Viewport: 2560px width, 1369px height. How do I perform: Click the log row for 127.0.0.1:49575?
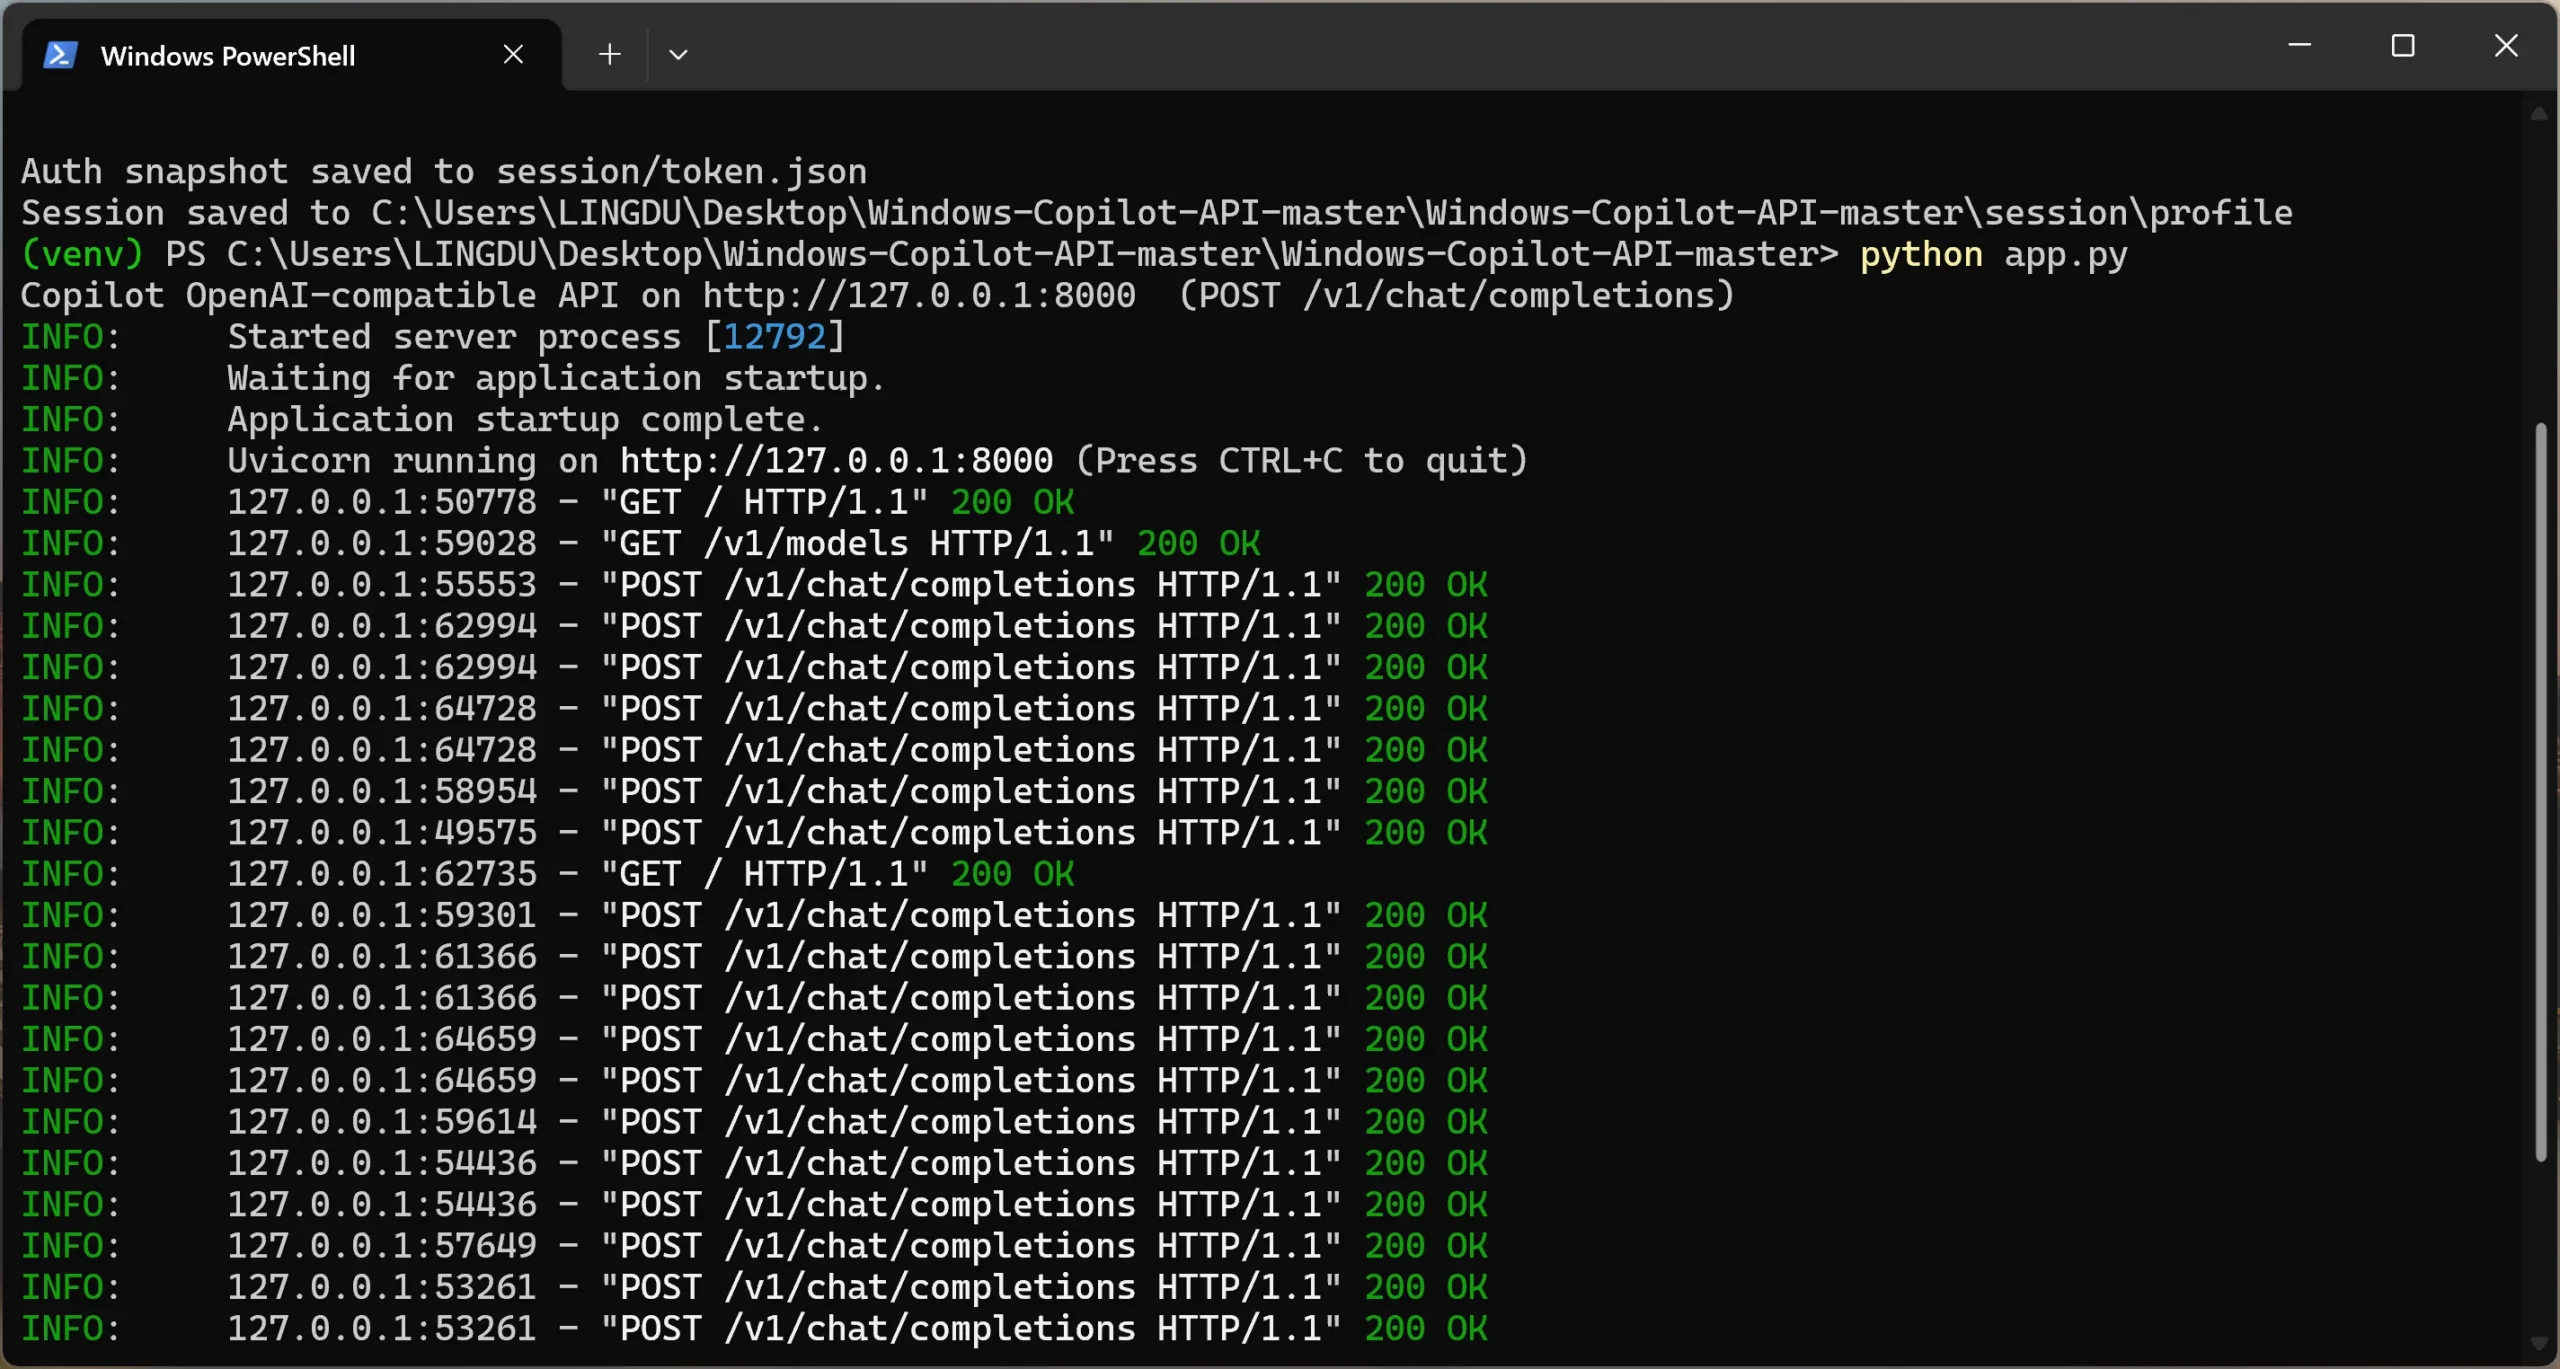click(755, 833)
